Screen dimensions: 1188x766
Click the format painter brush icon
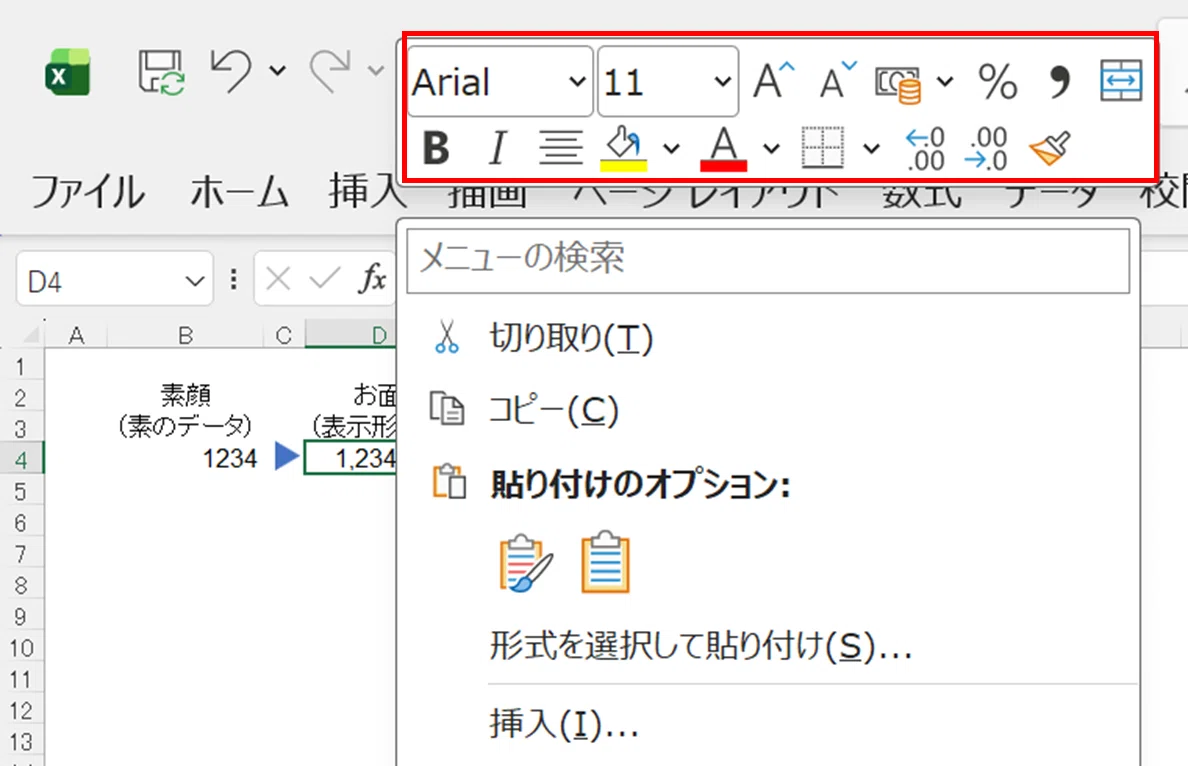(1050, 147)
